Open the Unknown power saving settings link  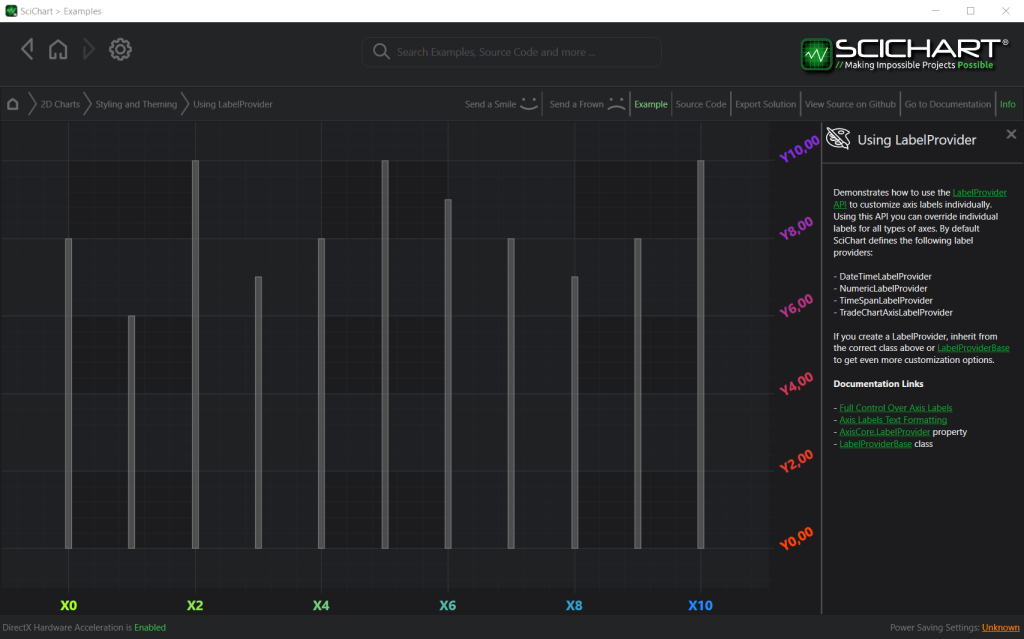pyautogui.click(x=1000, y=627)
